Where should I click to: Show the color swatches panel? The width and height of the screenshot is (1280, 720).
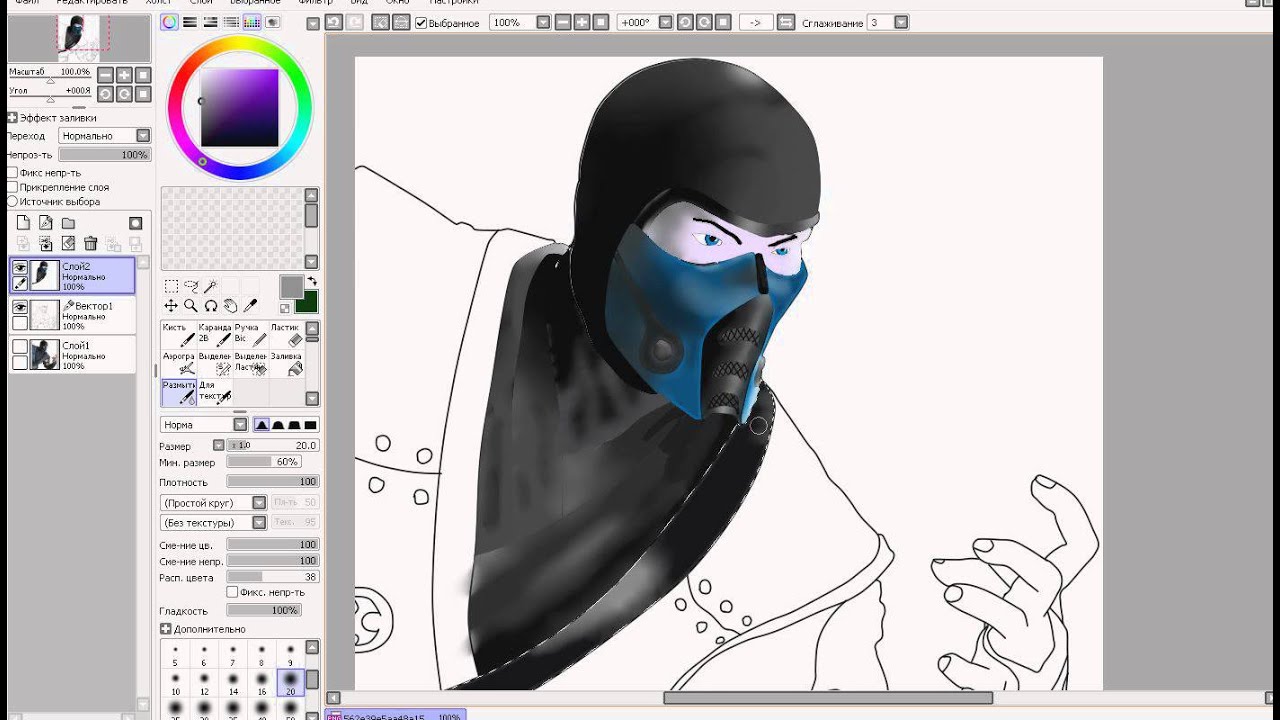tap(252, 22)
